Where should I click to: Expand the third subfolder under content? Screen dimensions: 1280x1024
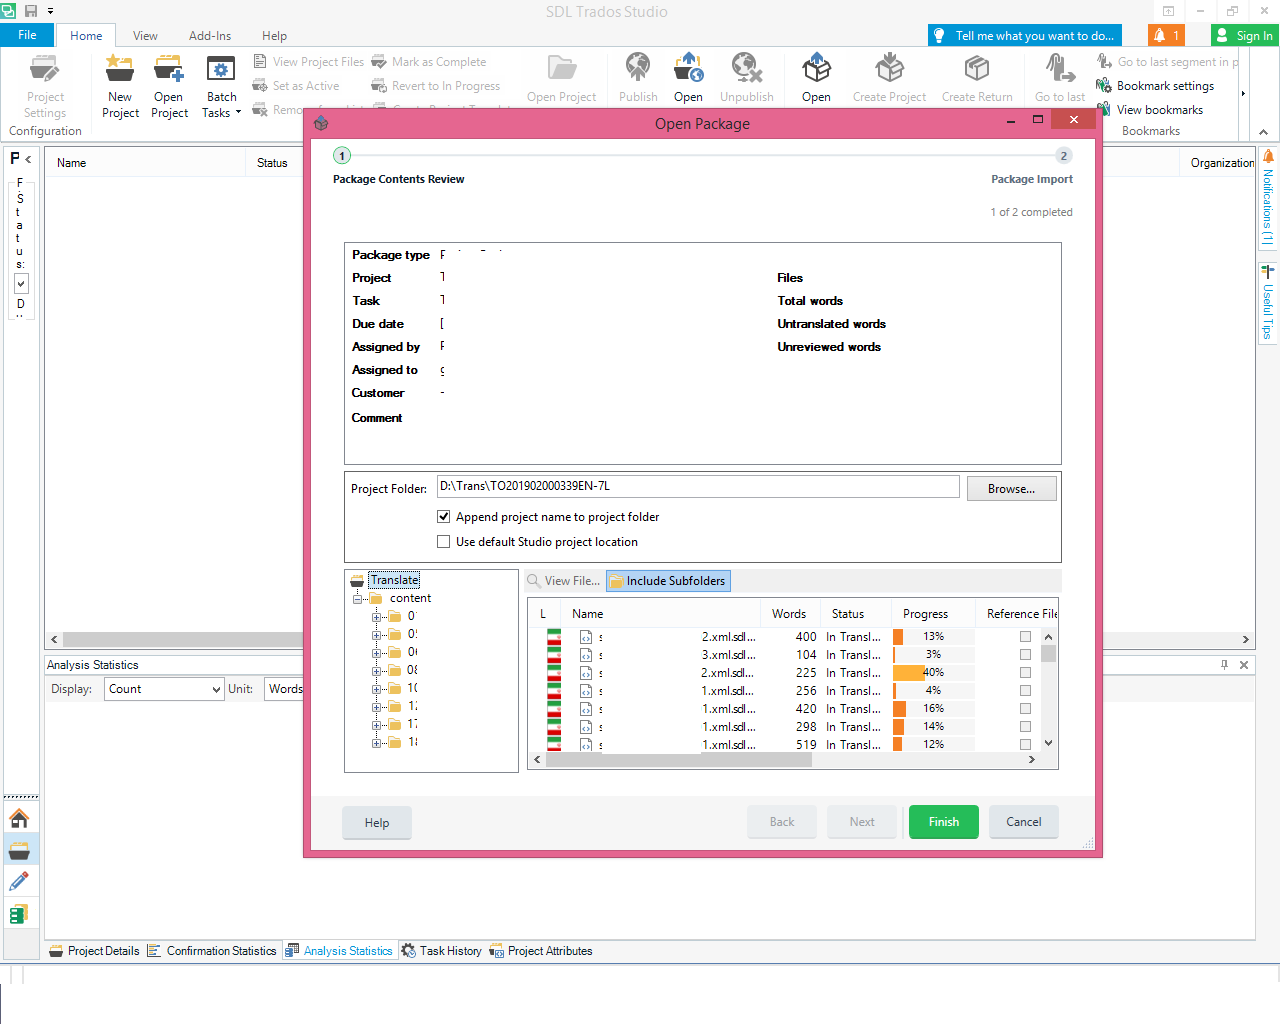click(377, 653)
